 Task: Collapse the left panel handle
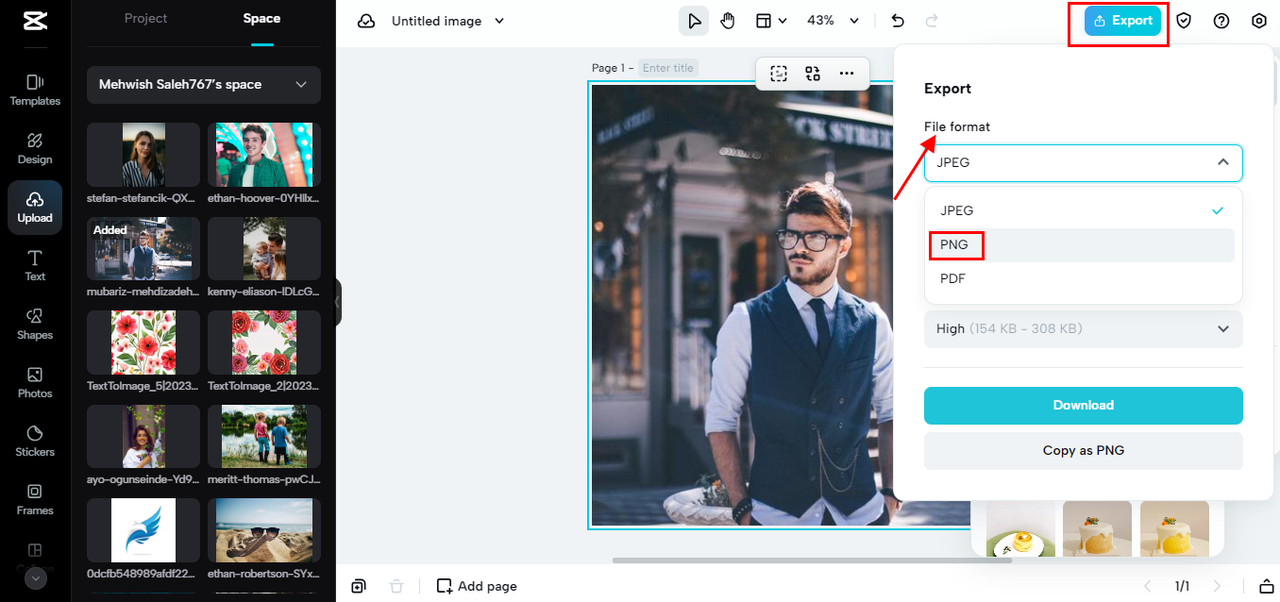point(338,302)
